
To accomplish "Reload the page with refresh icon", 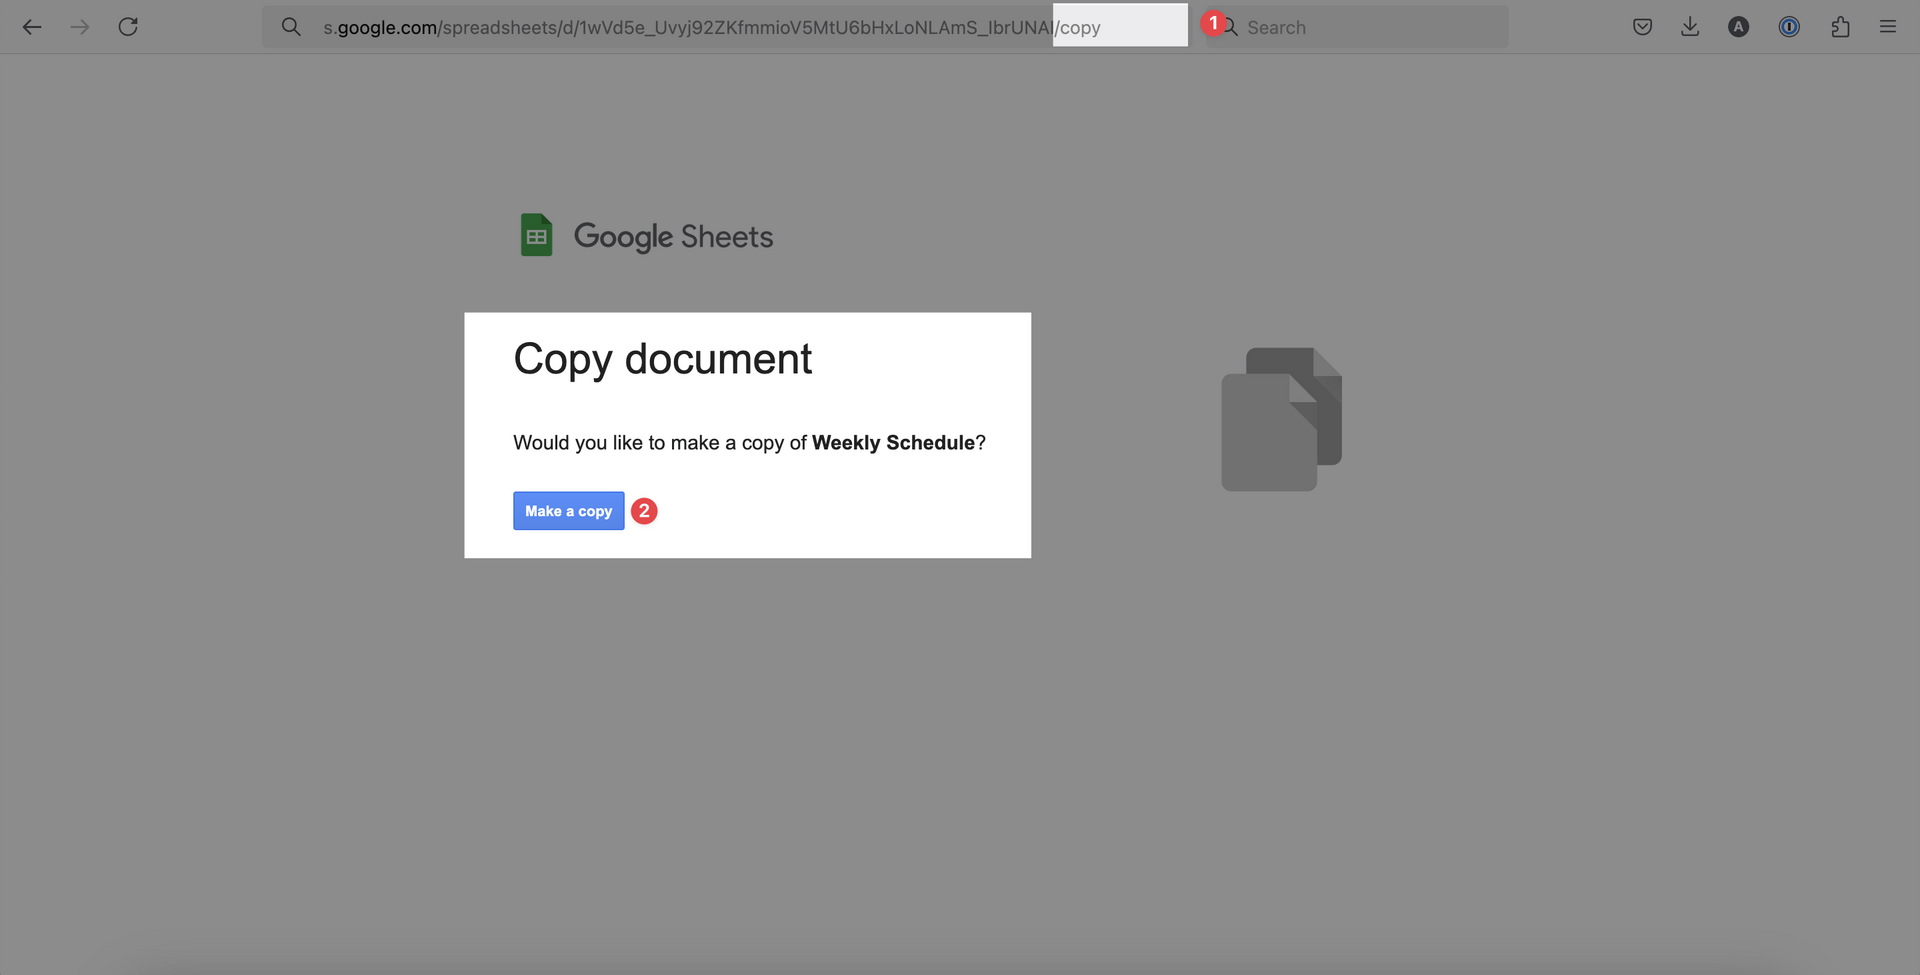I will (128, 27).
